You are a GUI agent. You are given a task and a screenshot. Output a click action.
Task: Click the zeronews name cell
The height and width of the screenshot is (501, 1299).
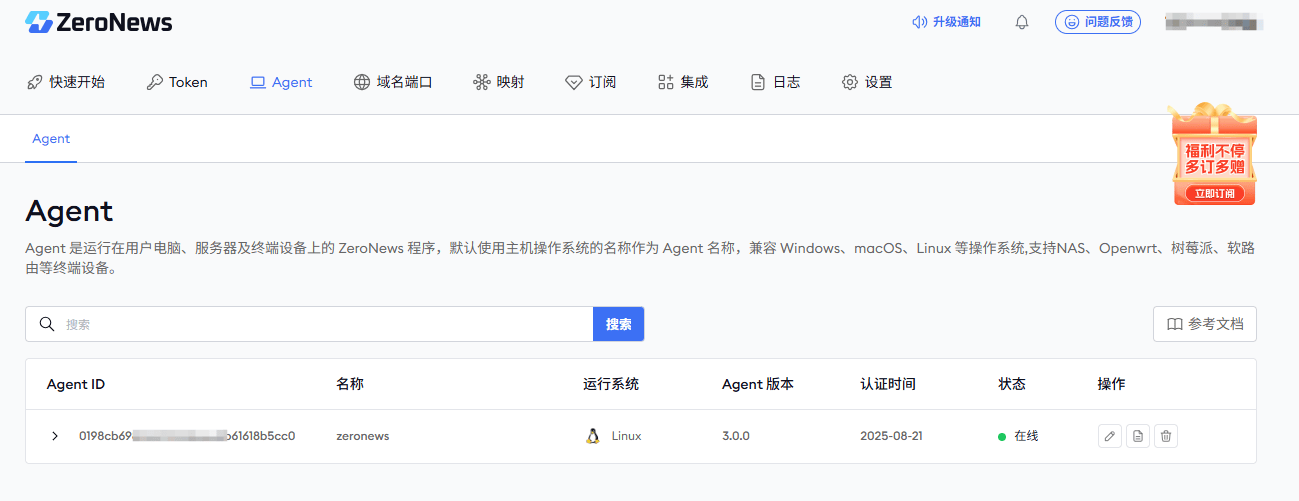363,436
